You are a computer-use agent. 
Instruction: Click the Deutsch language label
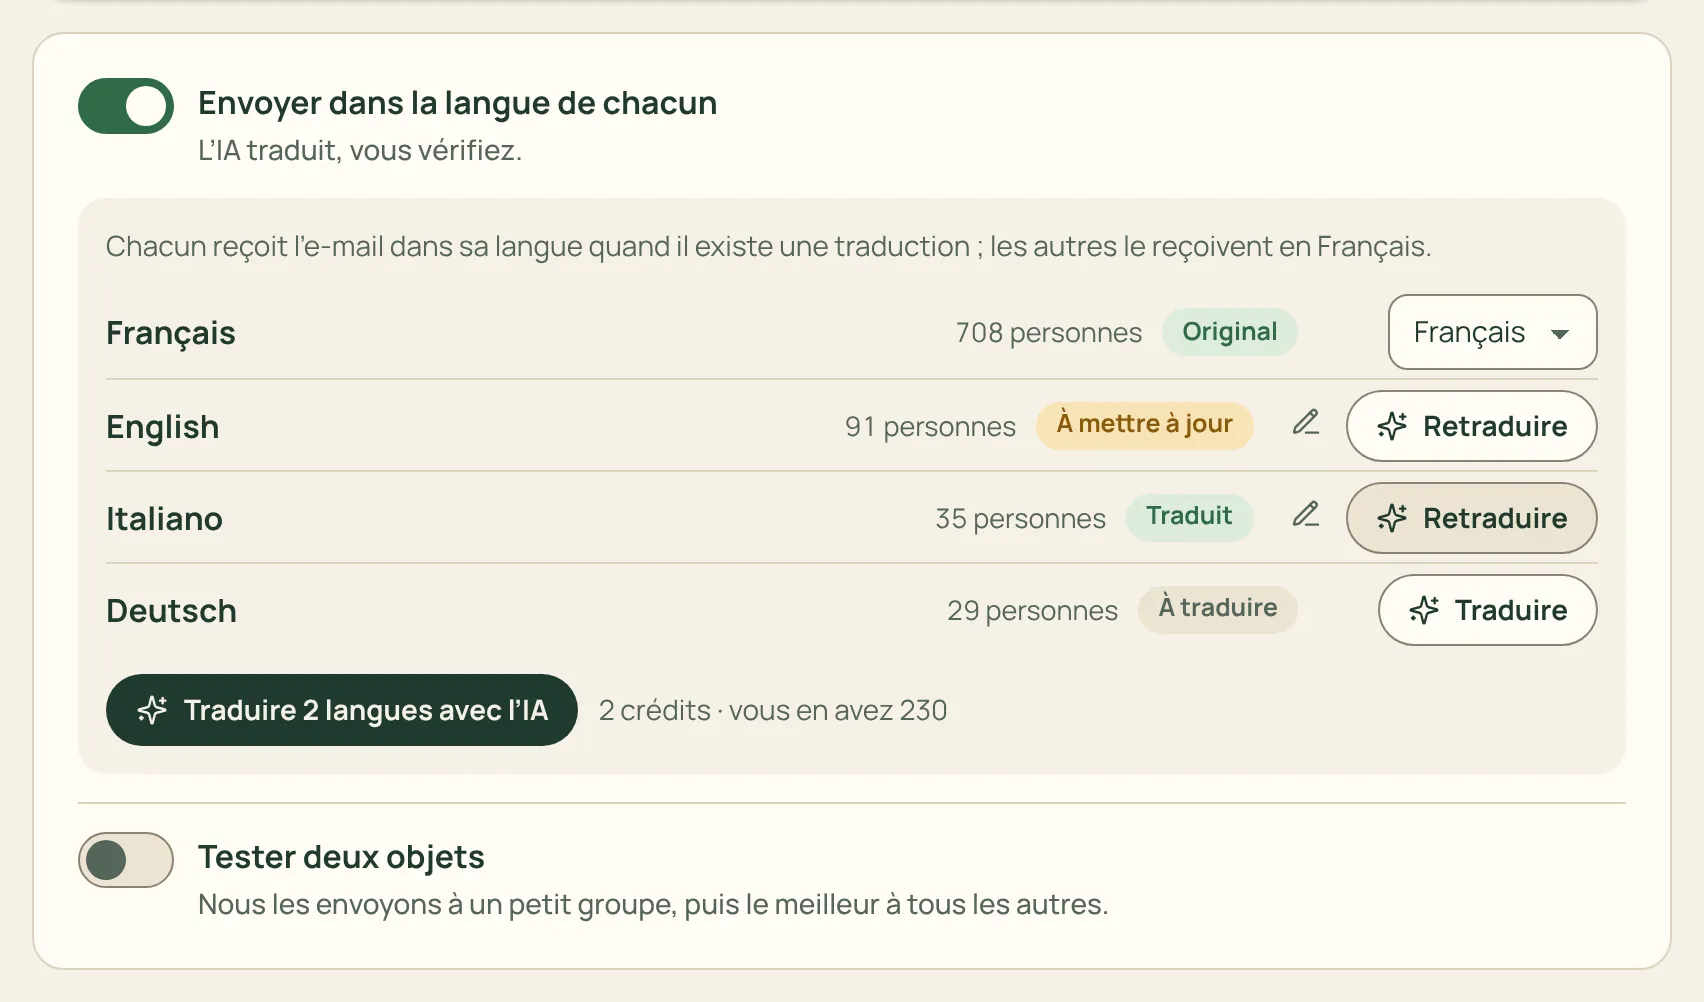171,611
